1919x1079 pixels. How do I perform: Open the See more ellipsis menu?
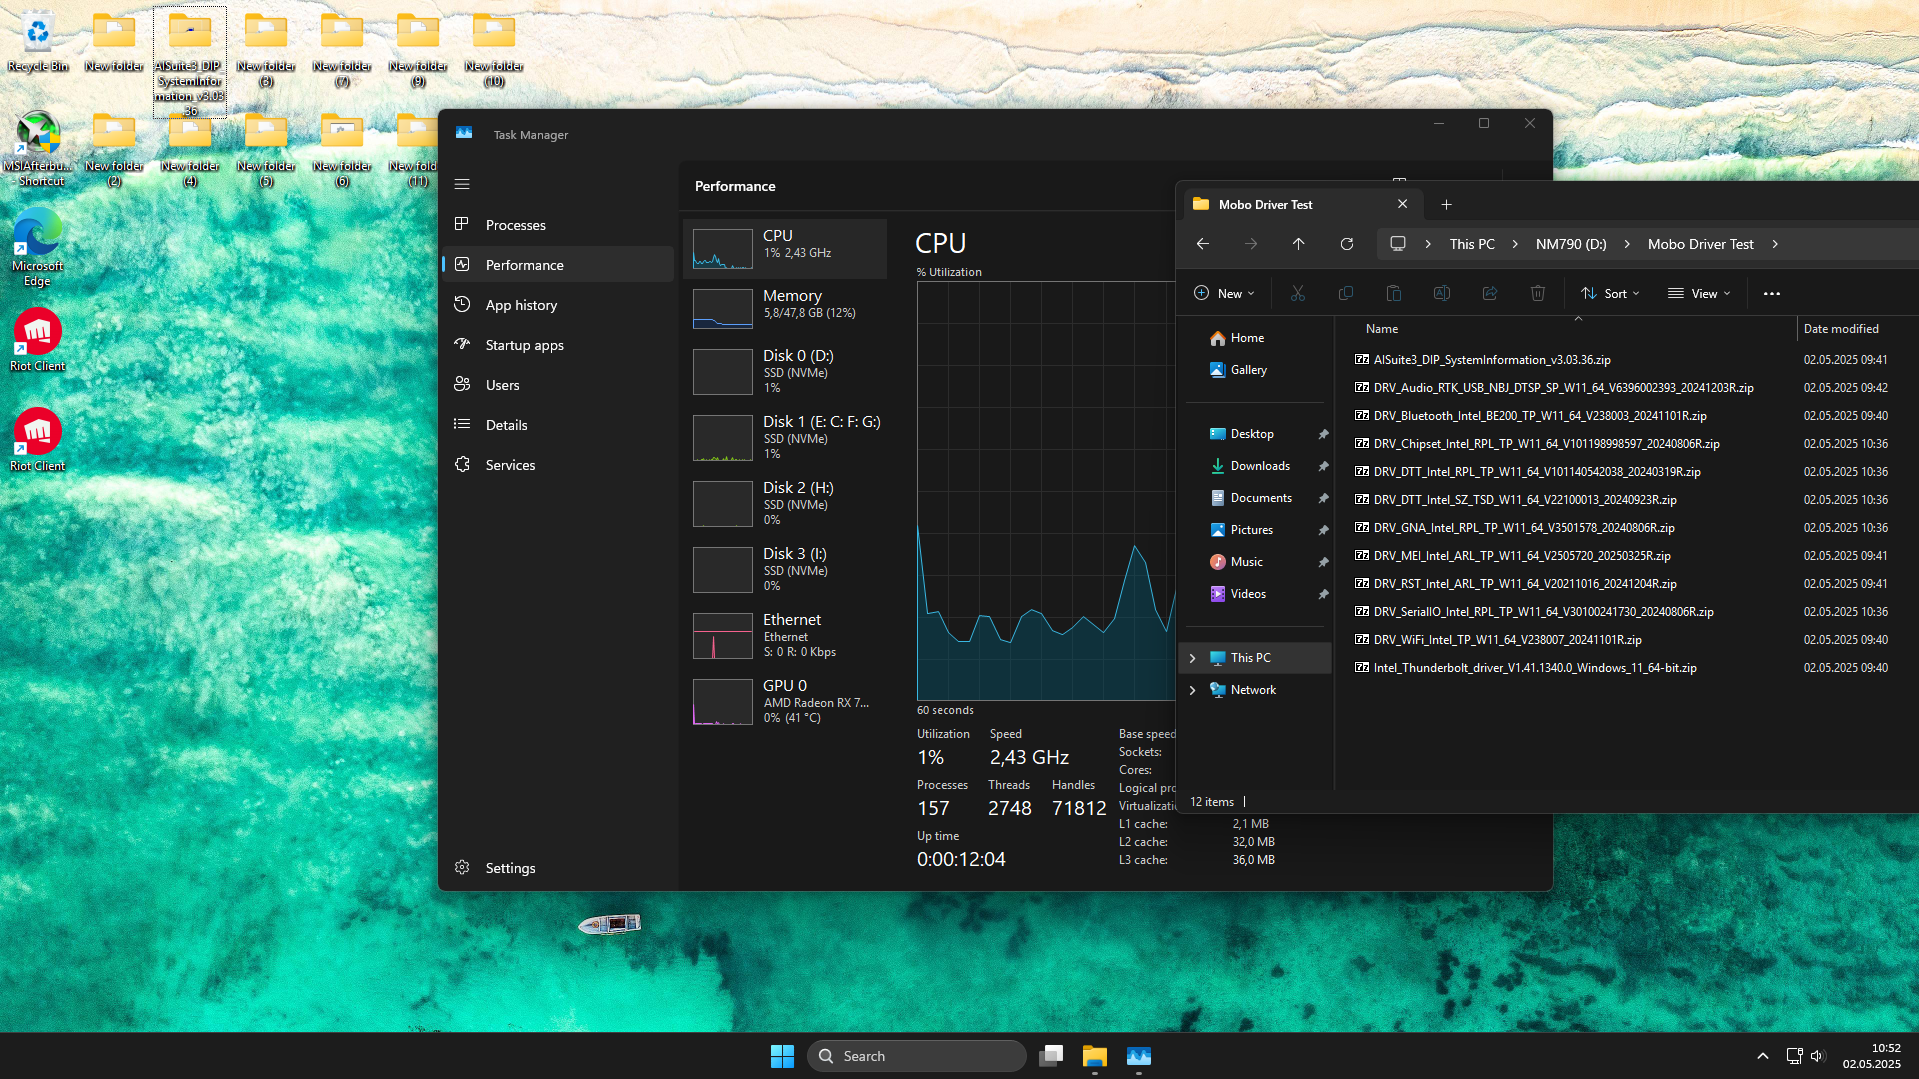[x=1771, y=293]
